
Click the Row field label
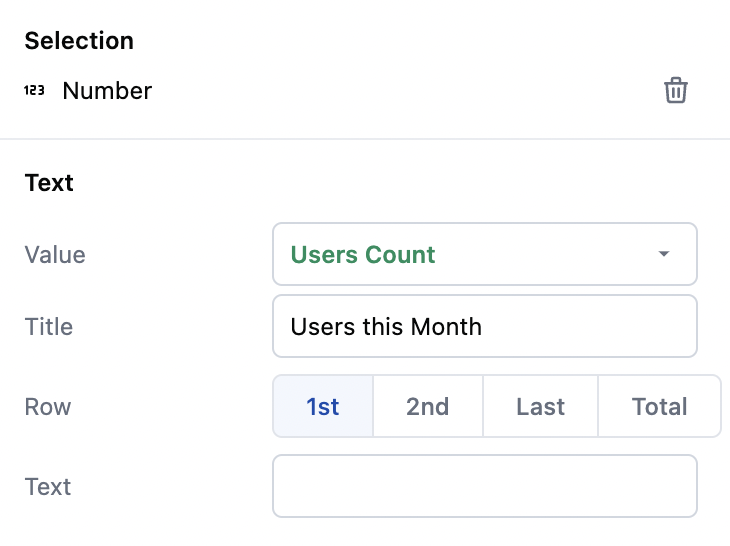pyautogui.click(x=48, y=407)
